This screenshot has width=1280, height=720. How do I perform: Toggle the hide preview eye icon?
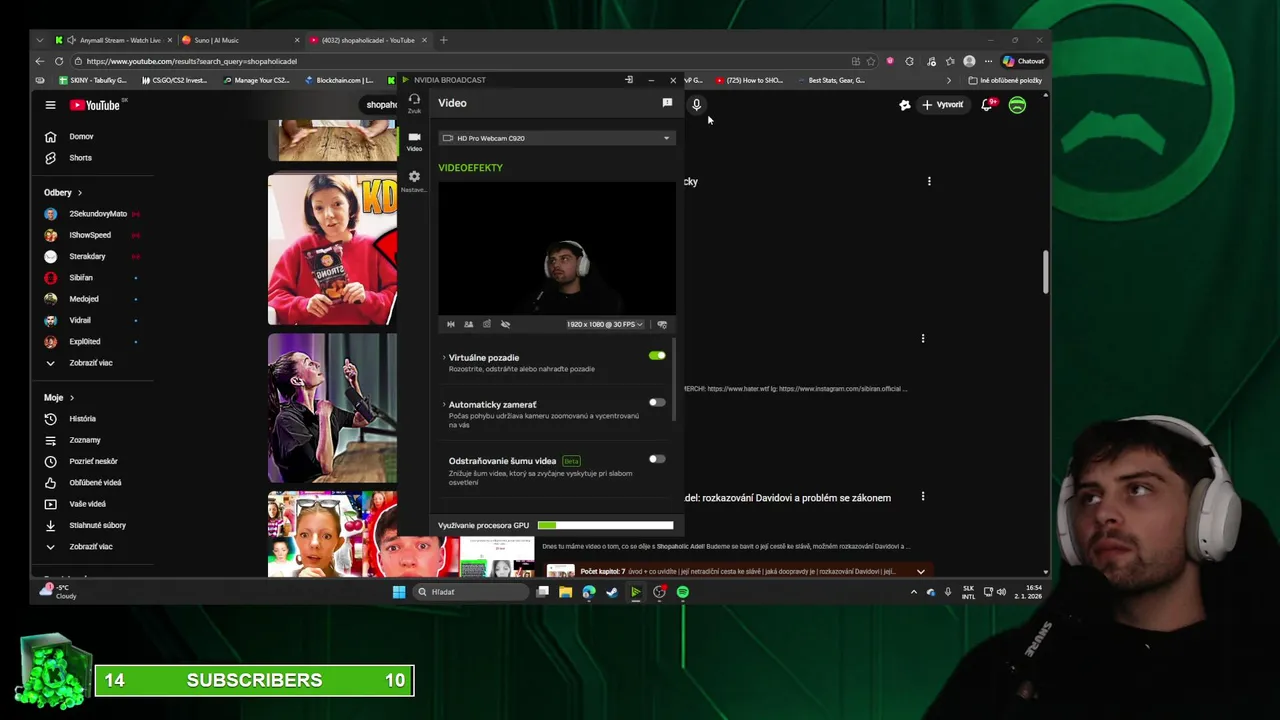click(x=505, y=324)
